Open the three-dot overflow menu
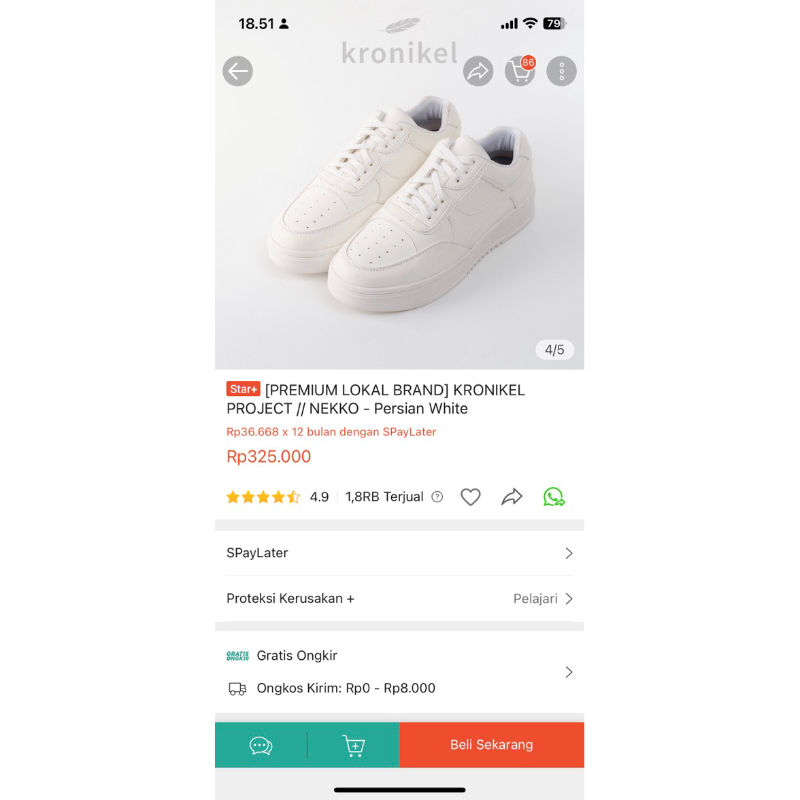Screen dimensions: 800x800 tap(561, 71)
